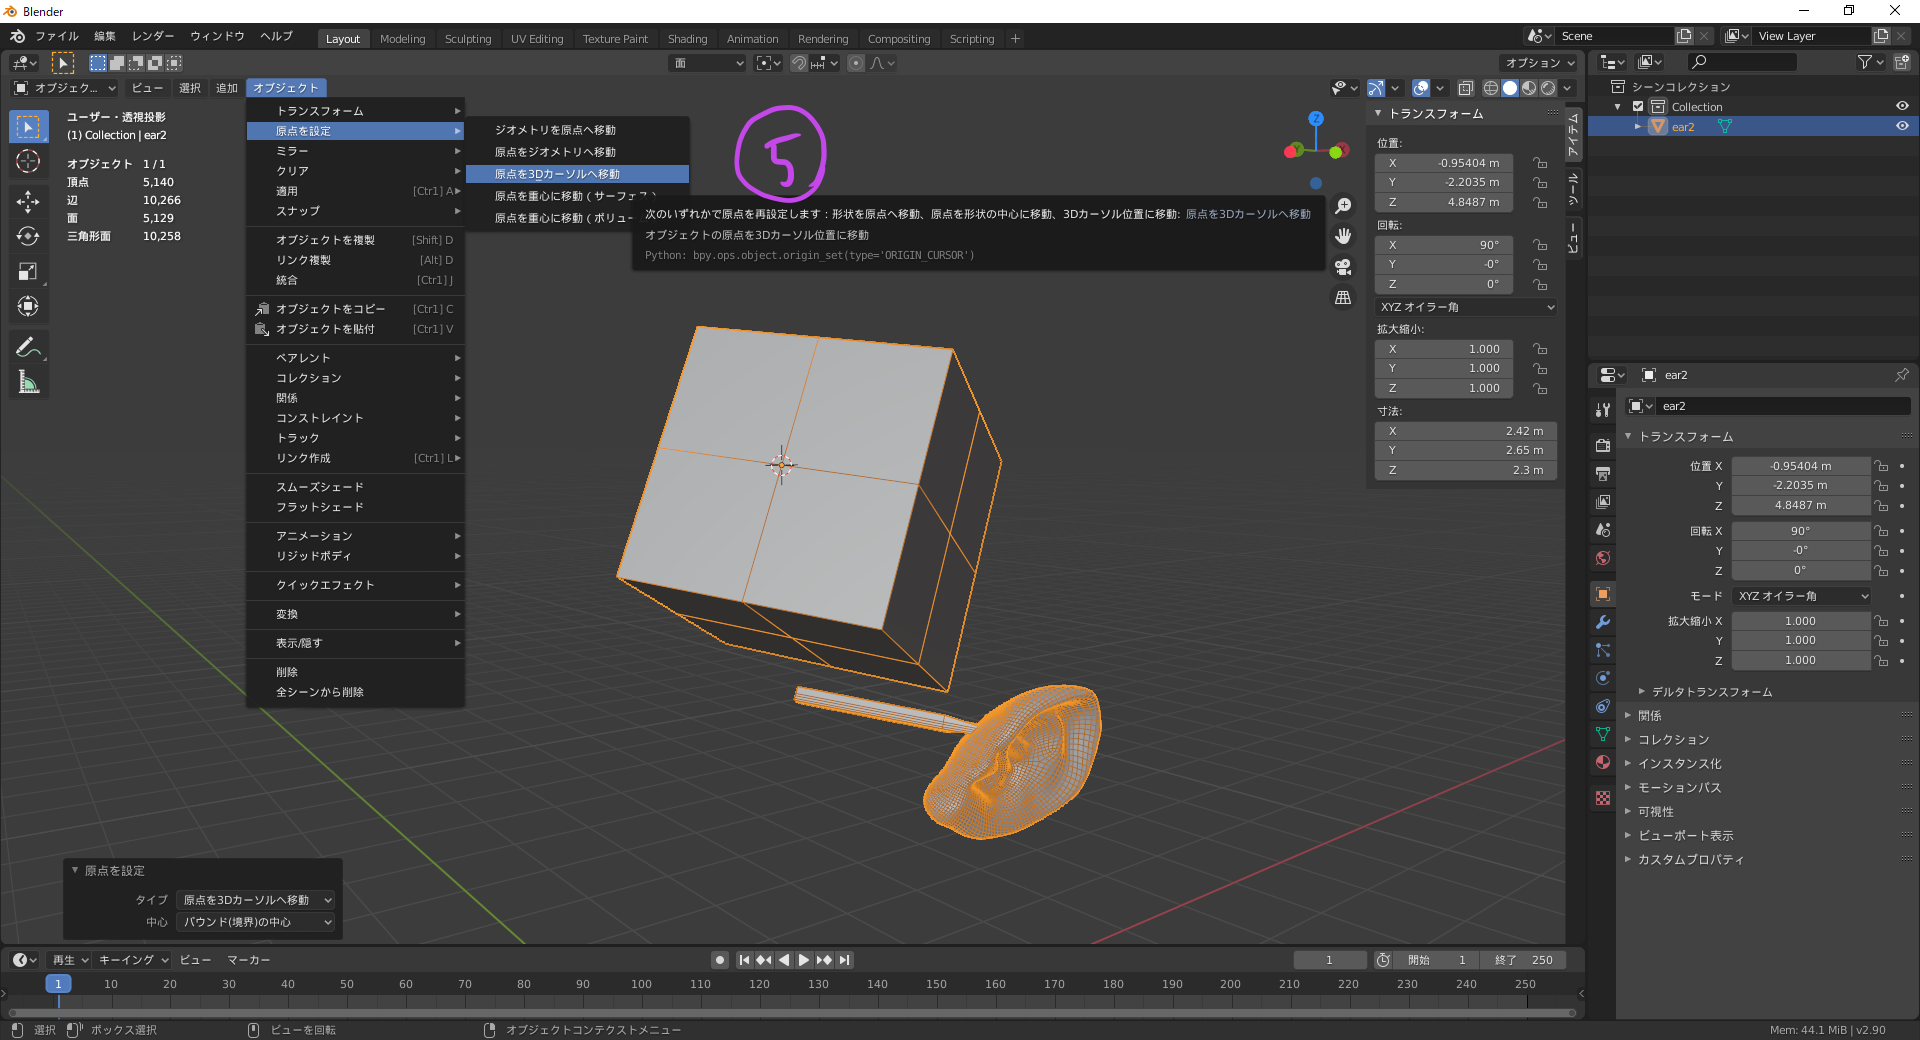1920x1040 pixels.
Task: Click frame 1 marker on timeline
Action: click(x=58, y=984)
